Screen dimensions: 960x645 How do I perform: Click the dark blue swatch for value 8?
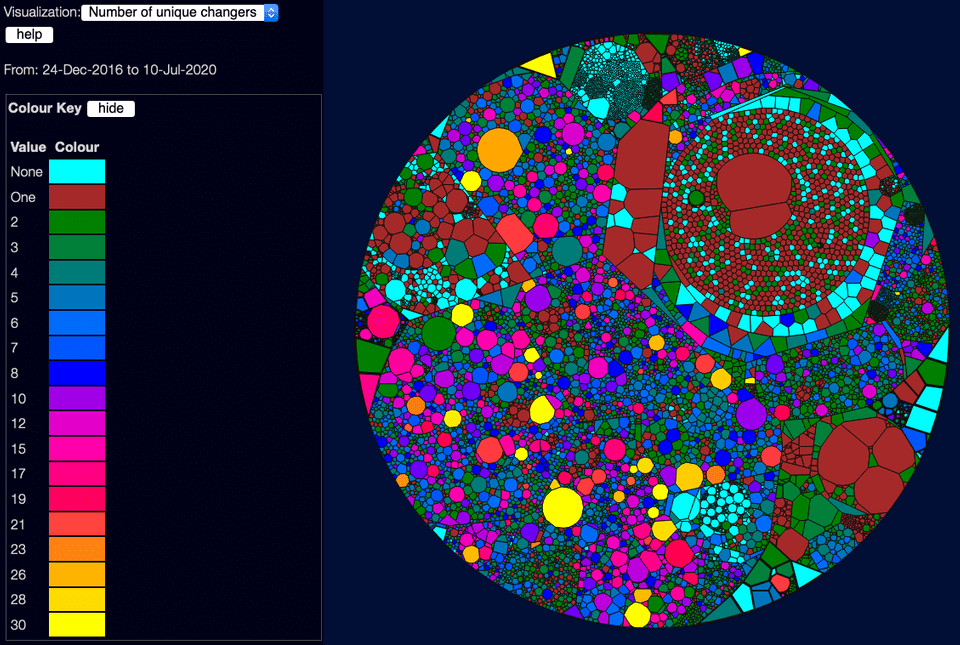[77, 373]
